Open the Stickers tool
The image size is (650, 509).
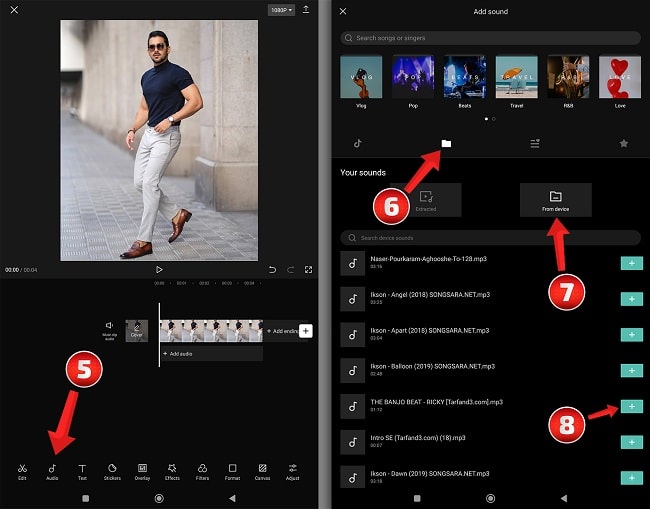(112, 472)
